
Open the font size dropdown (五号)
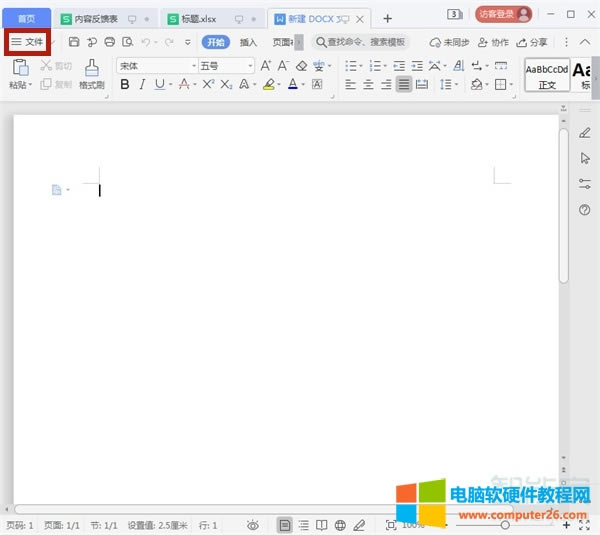tap(250, 66)
